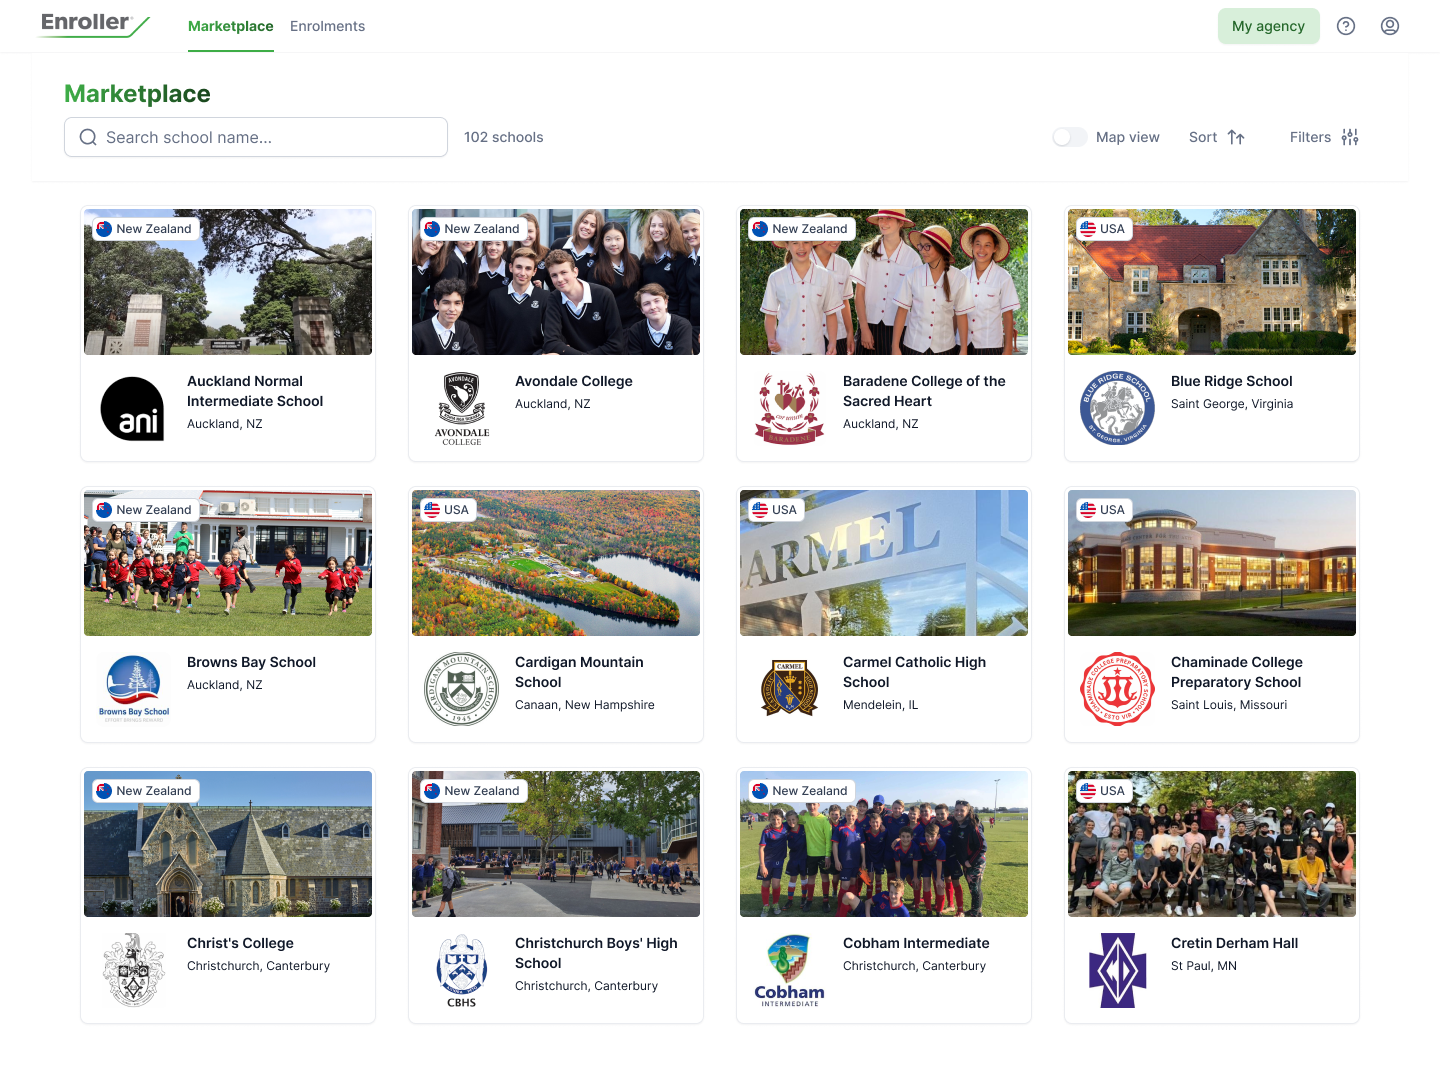Click New Zealand flag badge on Christ's College

pos(145,791)
